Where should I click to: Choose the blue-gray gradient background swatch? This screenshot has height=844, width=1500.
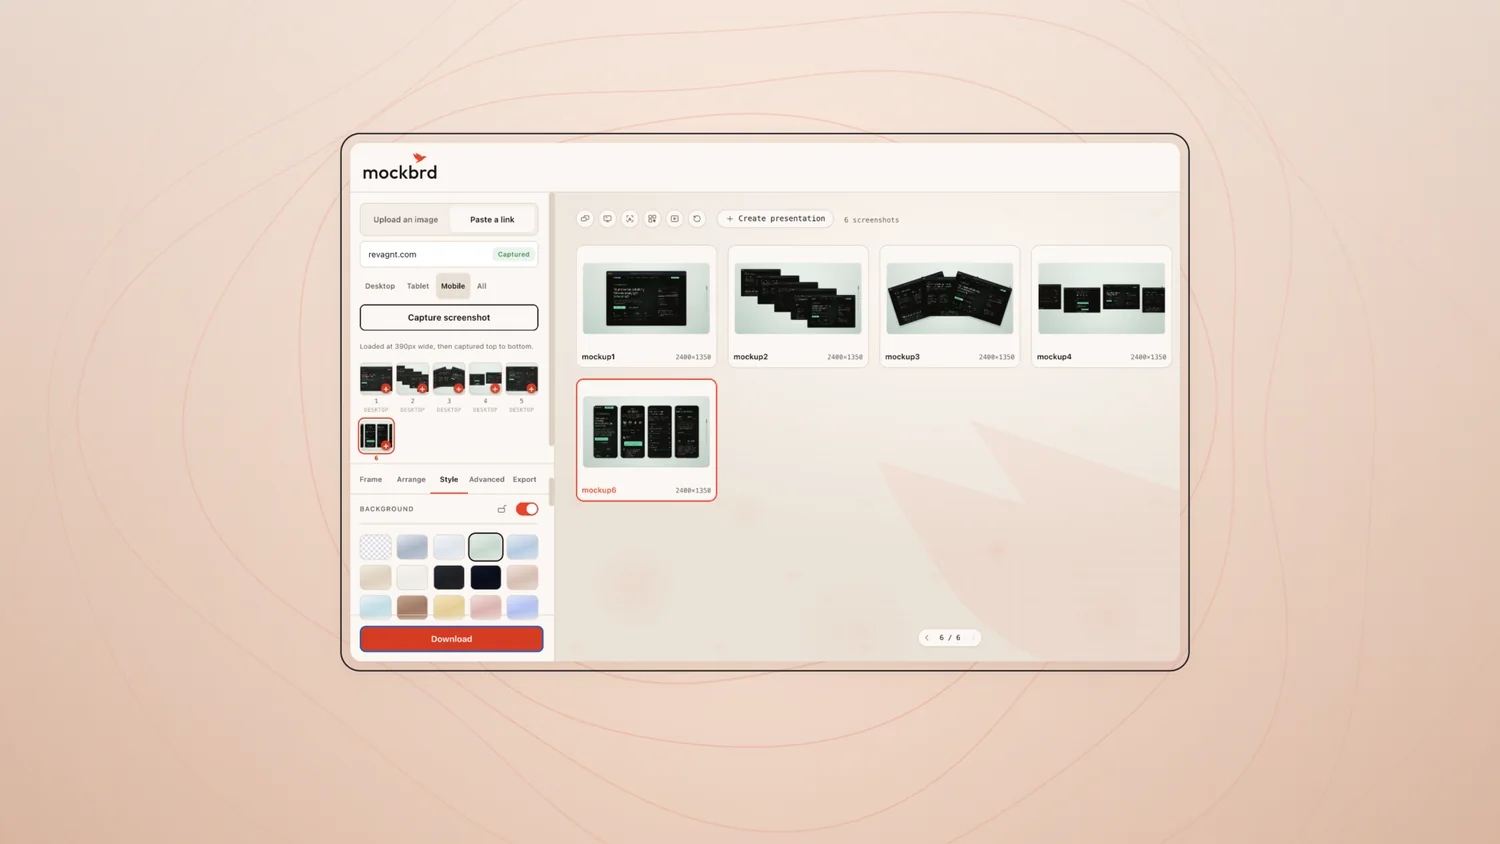point(412,547)
